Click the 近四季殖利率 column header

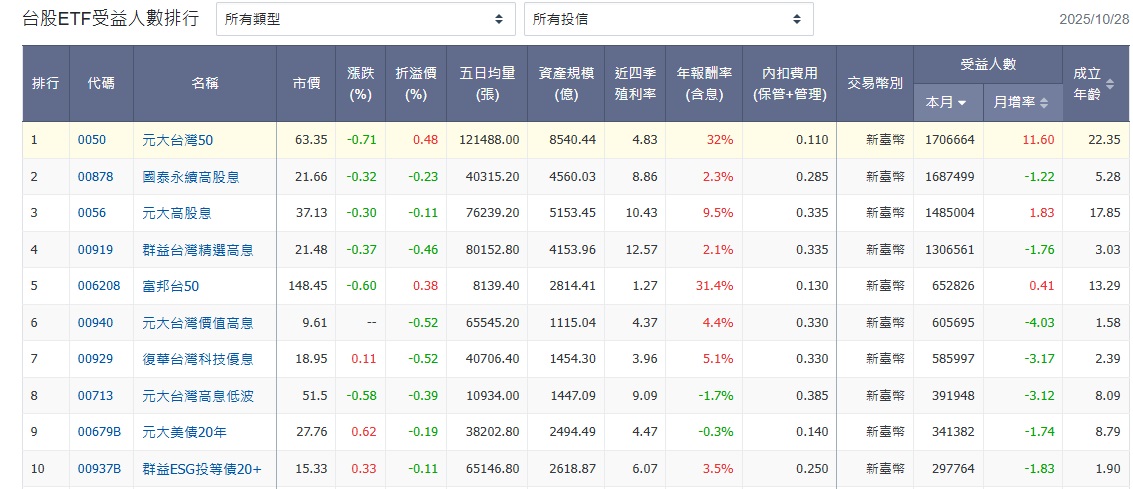point(636,84)
